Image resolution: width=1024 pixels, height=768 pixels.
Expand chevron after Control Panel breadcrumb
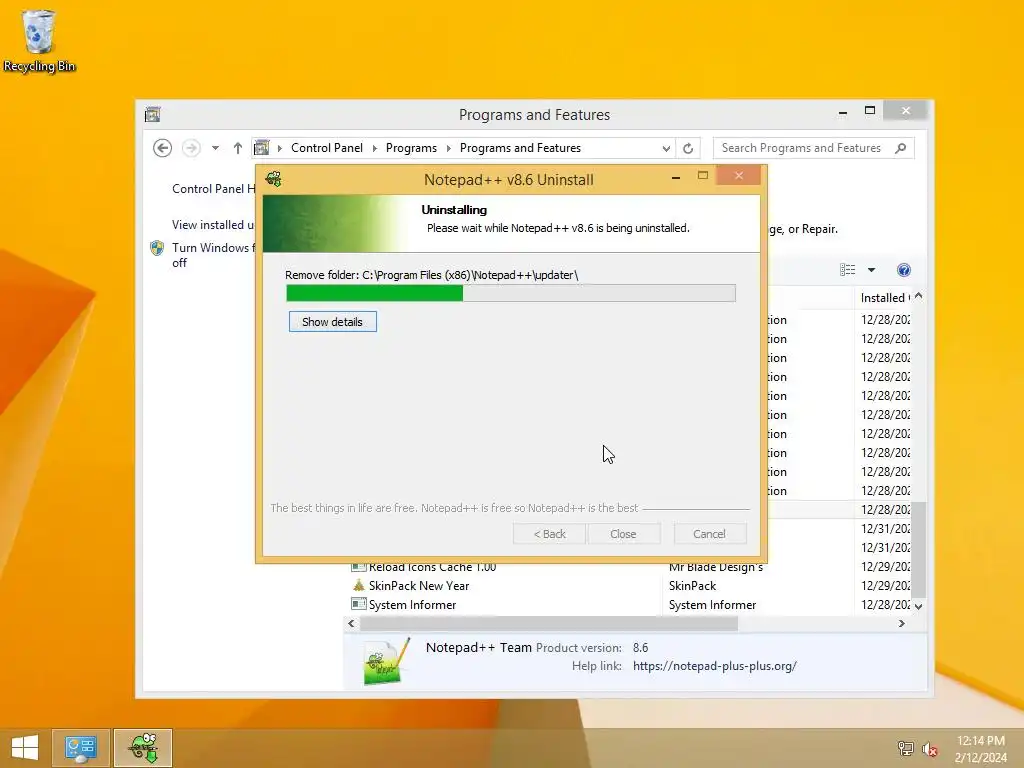[375, 148]
